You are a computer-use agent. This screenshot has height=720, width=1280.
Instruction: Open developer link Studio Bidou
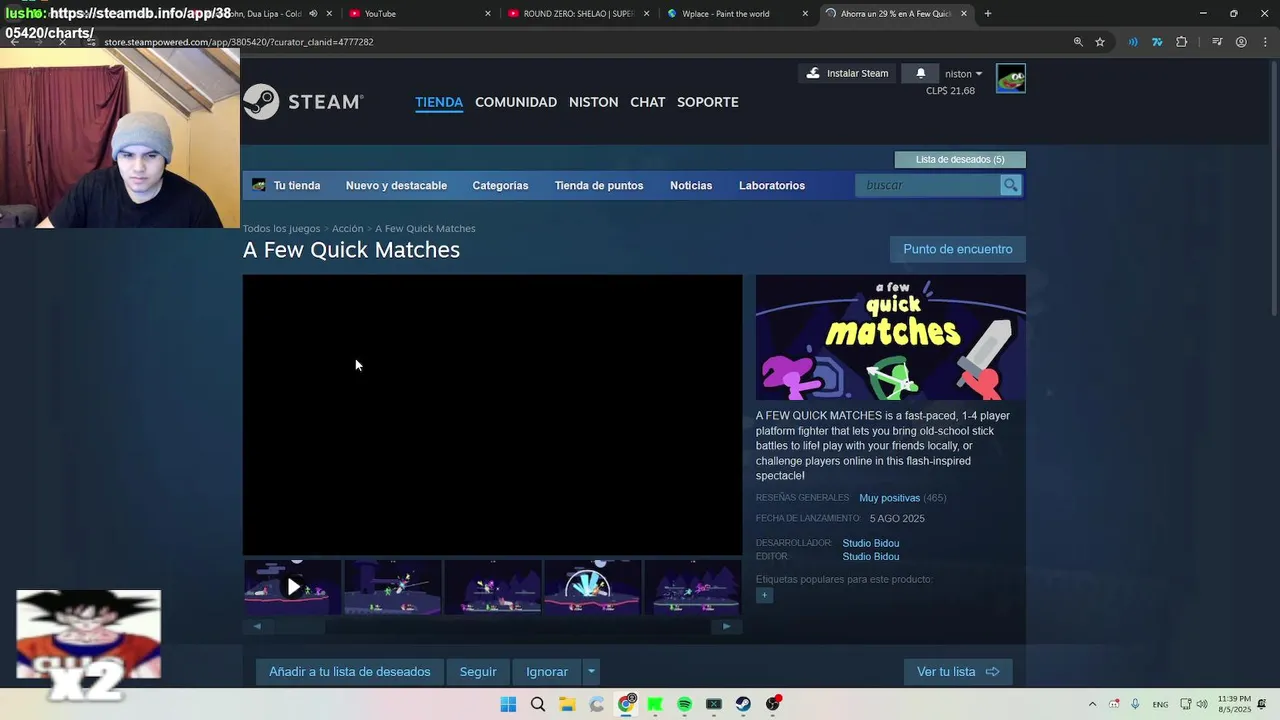pyautogui.click(x=870, y=543)
